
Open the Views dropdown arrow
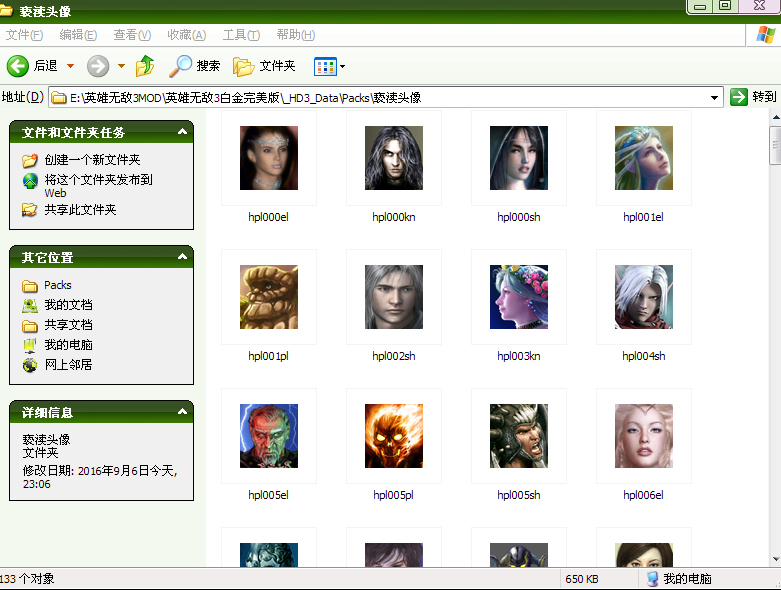click(343, 67)
